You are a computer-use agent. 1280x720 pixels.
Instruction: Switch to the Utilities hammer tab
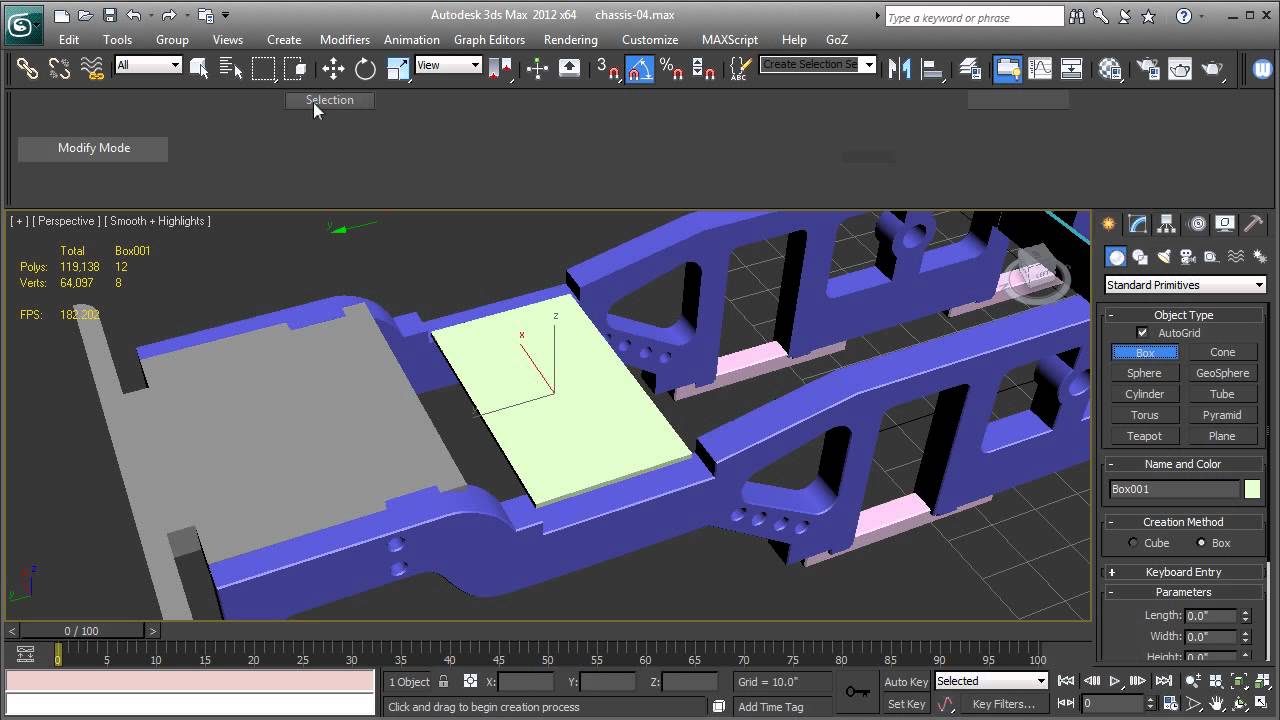point(1253,224)
